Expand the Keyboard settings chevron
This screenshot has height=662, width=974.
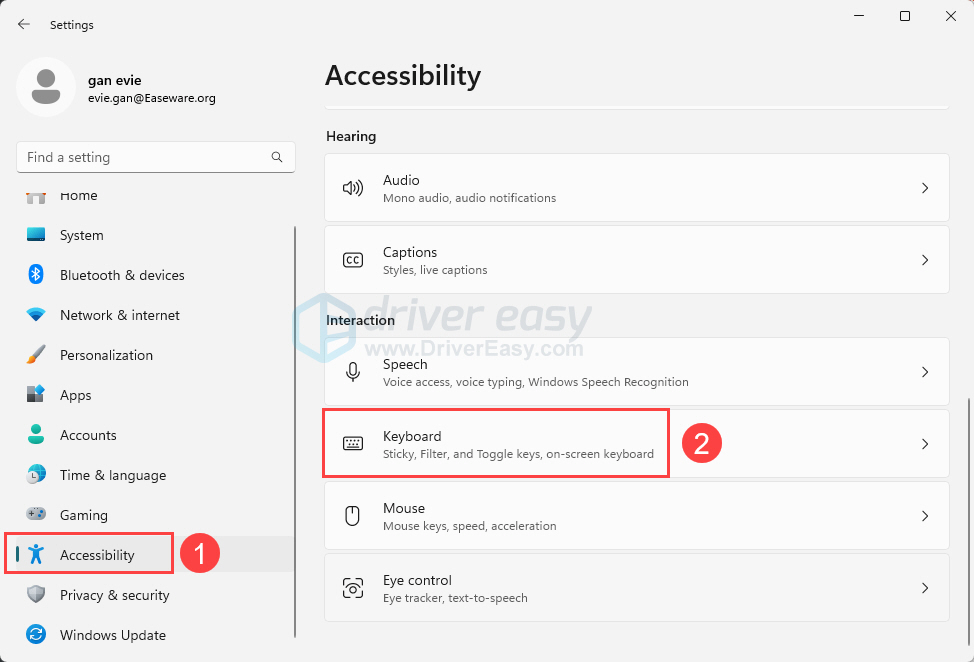click(x=924, y=443)
